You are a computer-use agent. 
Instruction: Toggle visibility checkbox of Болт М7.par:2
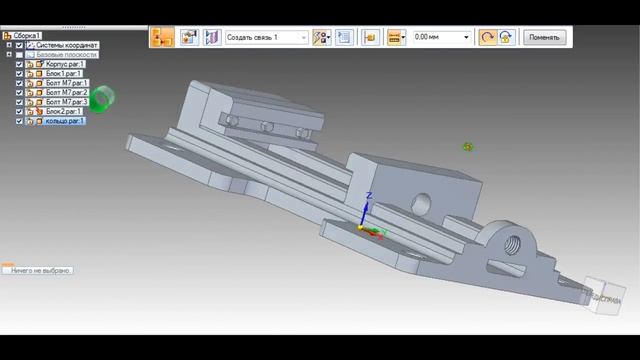pyautogui.click(x=19, y=93)
